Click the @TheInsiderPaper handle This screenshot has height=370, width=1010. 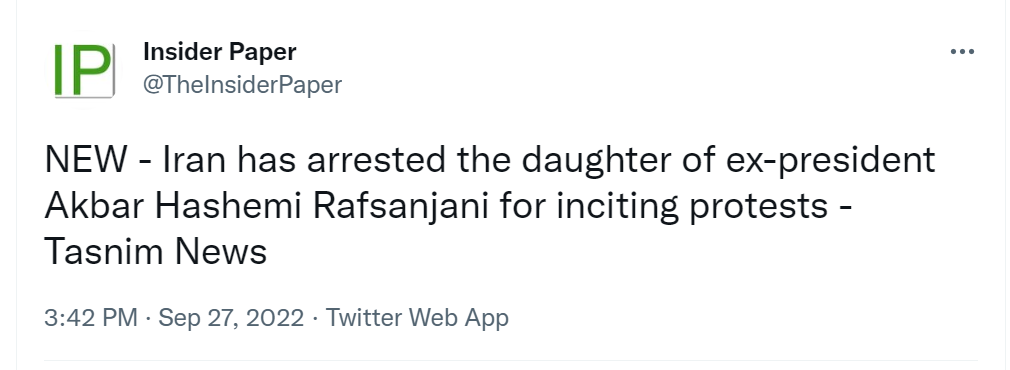click(242, 84)
